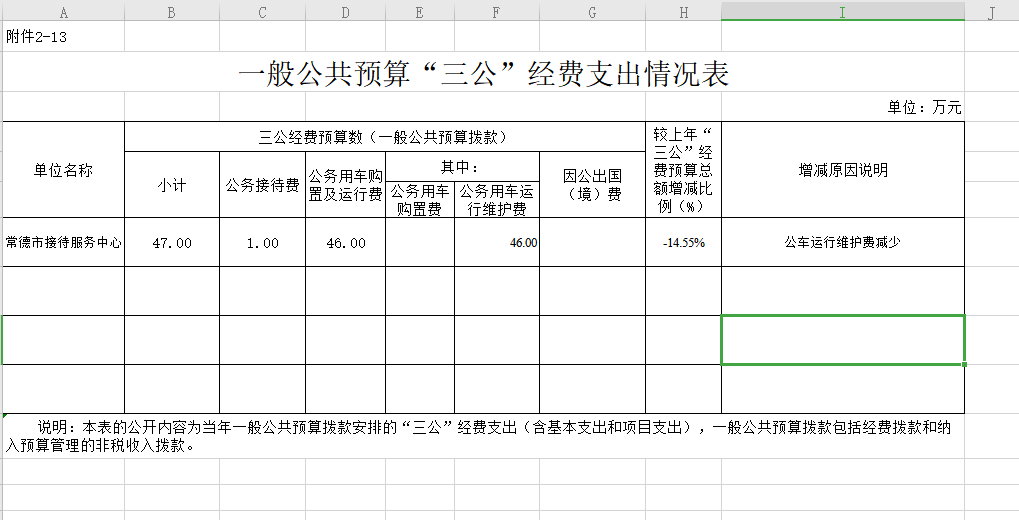Click the highlighted column I header

tap(842, 12)
